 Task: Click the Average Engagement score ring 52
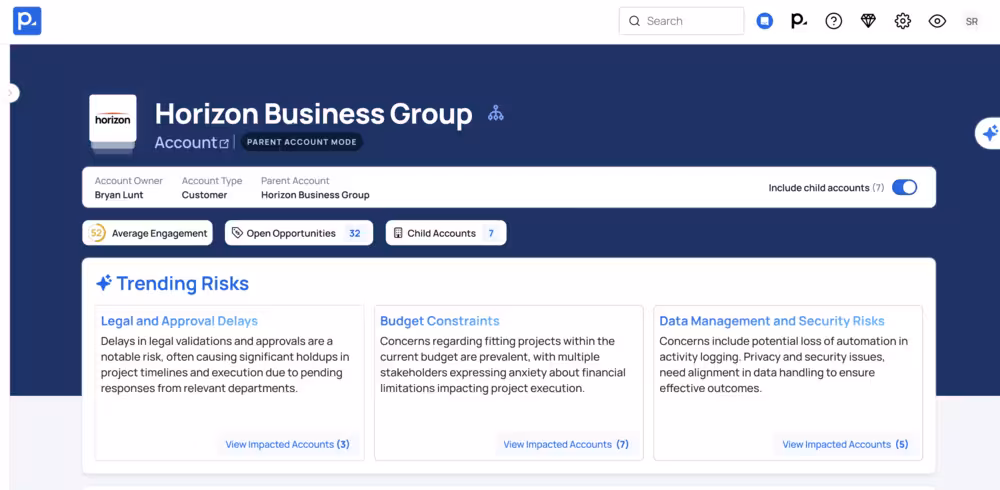pyautogui.click(x=96, y=233)
